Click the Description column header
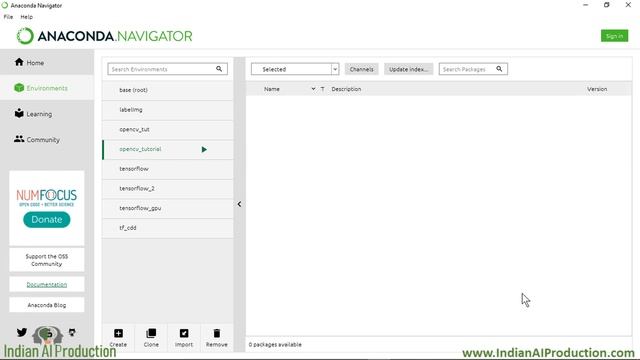Screen dimensions: 640x360 [346, 89]
